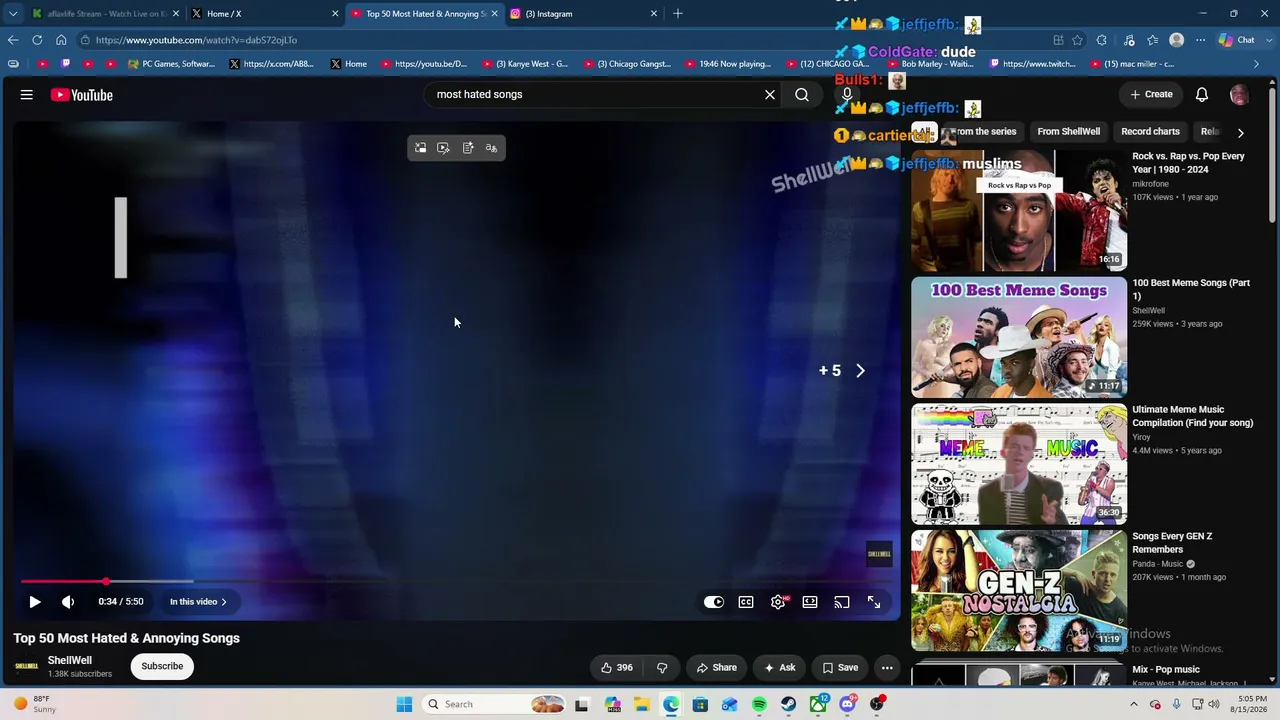Open the browser settings and more menu
The image size is (1280, 720).
1200,40
